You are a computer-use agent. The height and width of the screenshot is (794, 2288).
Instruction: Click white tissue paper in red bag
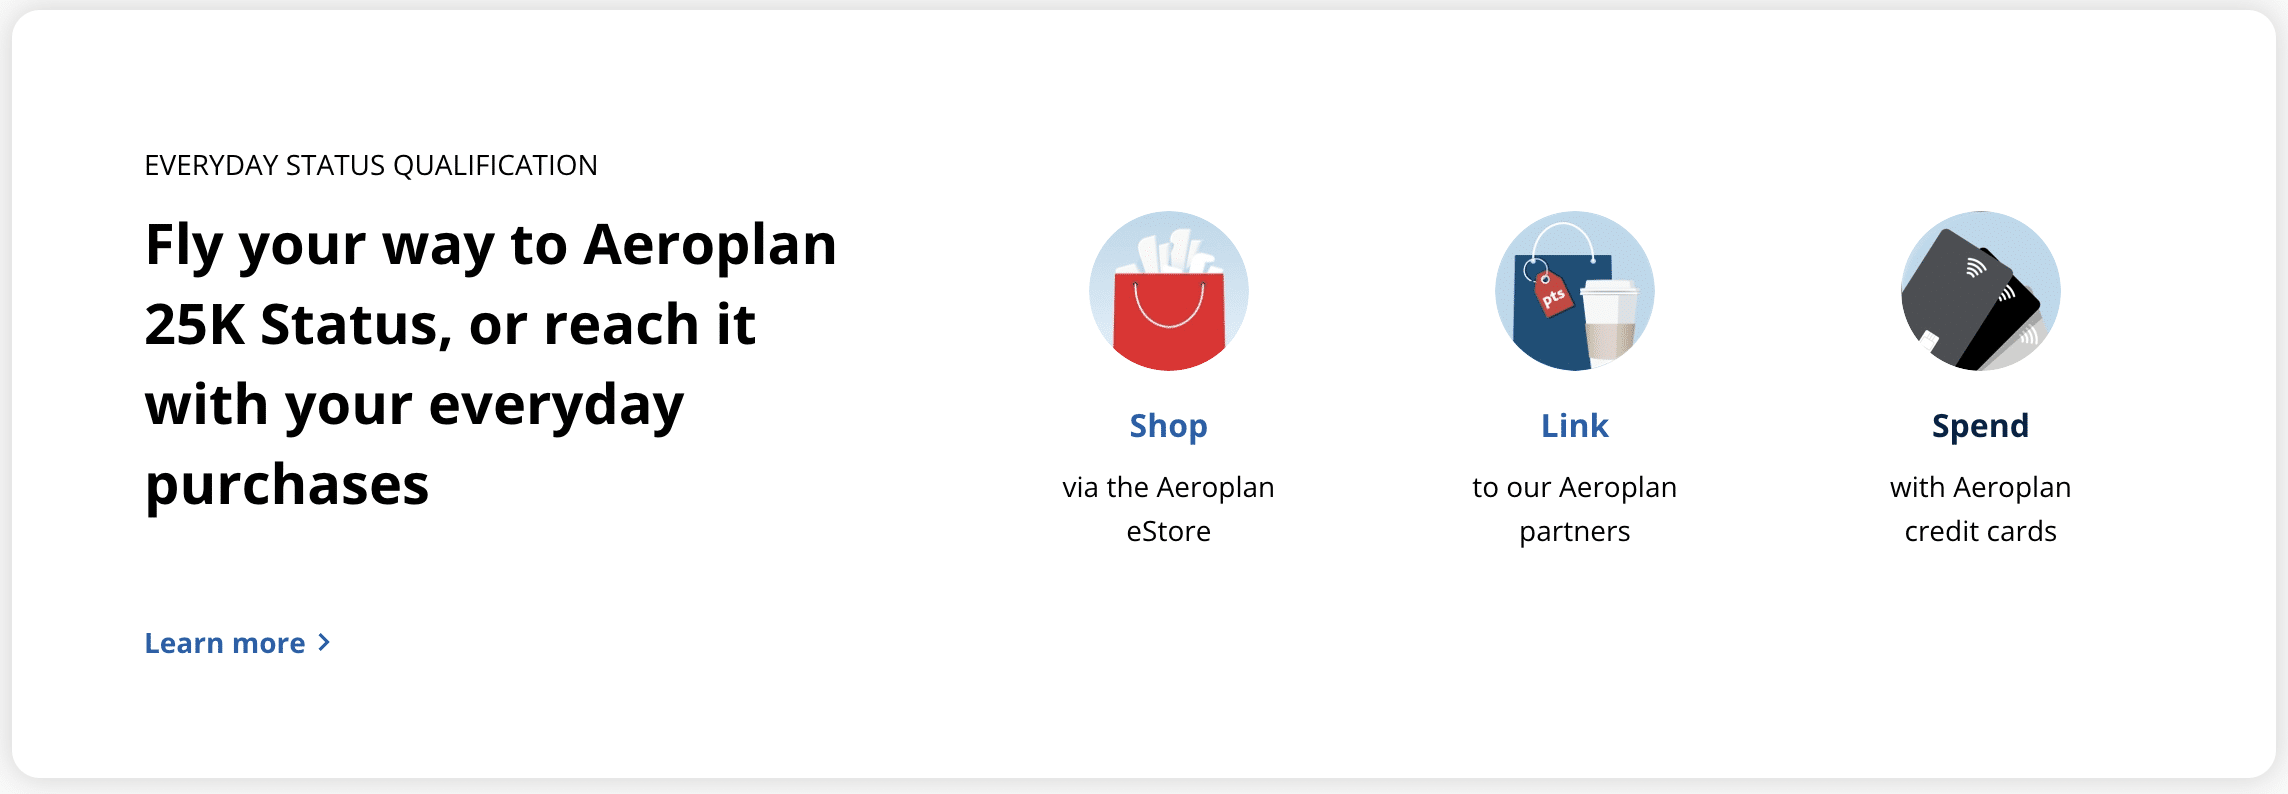(1172, 252)
